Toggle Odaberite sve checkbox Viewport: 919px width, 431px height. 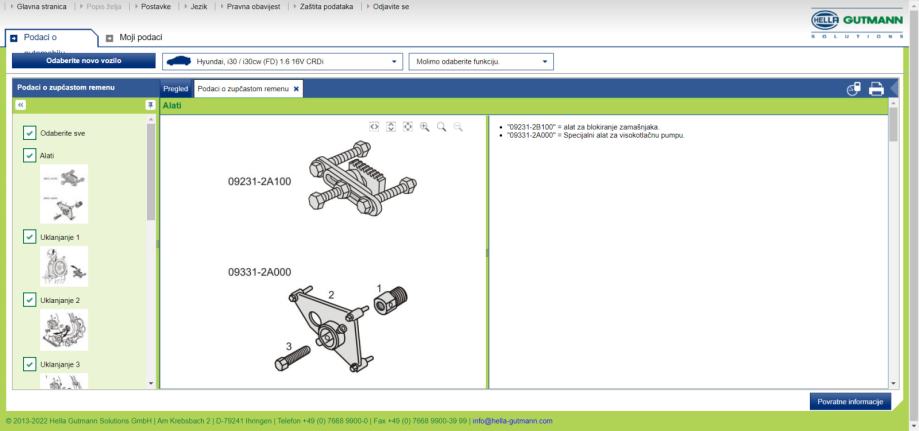(x=30, y=133)
